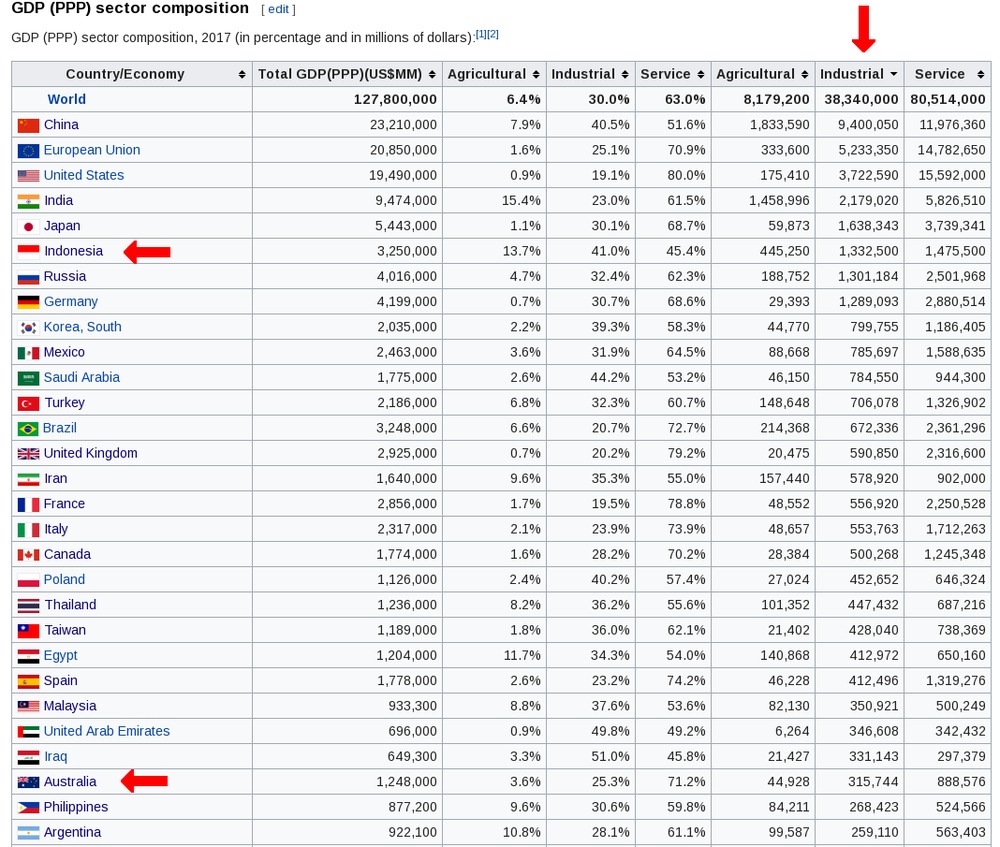Click the Brazil flag icon
This screenshot has height=847, width=1000.
pos(28,428)
